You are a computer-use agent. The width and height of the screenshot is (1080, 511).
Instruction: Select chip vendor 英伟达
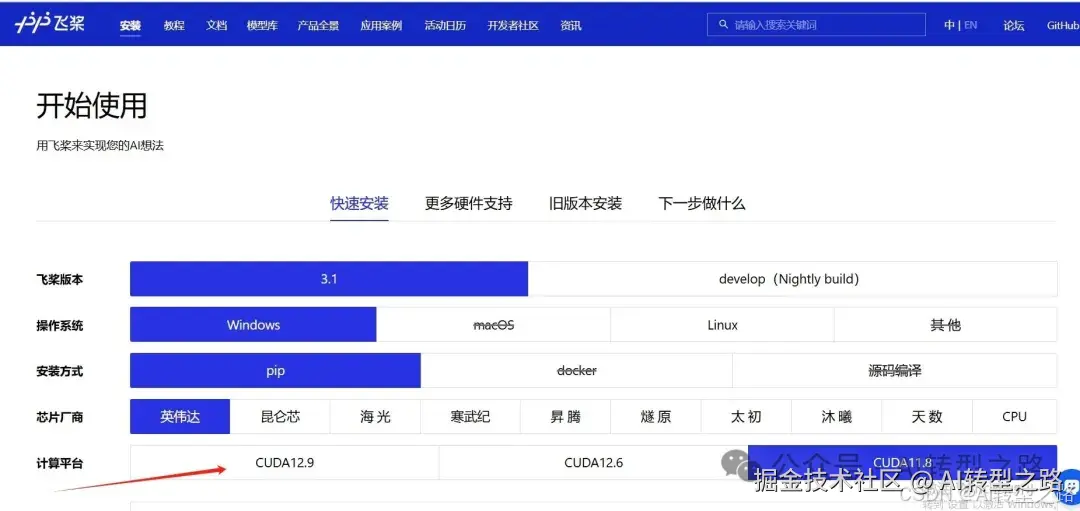click(x=180, y=417)
